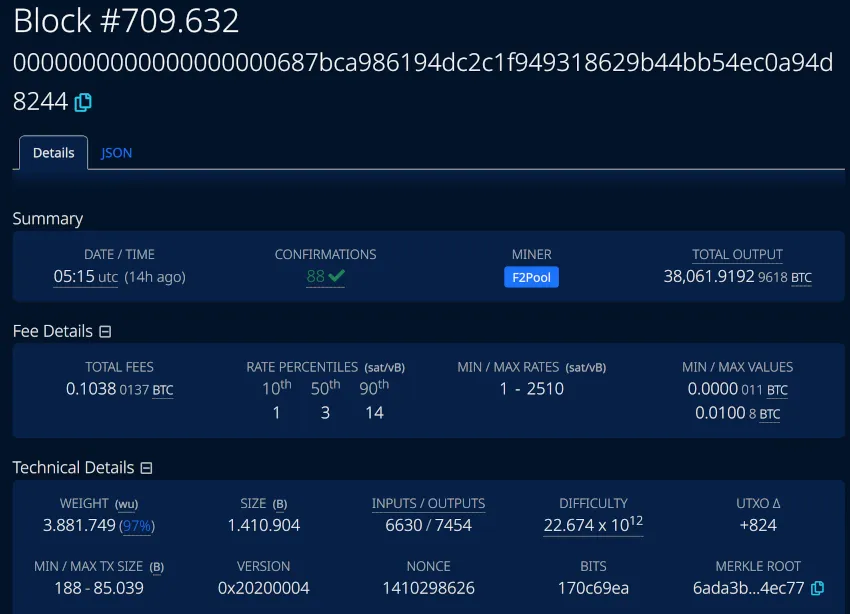Copy the block hash to clipboard
Screen dimensions: 850x614
(83, 102)
